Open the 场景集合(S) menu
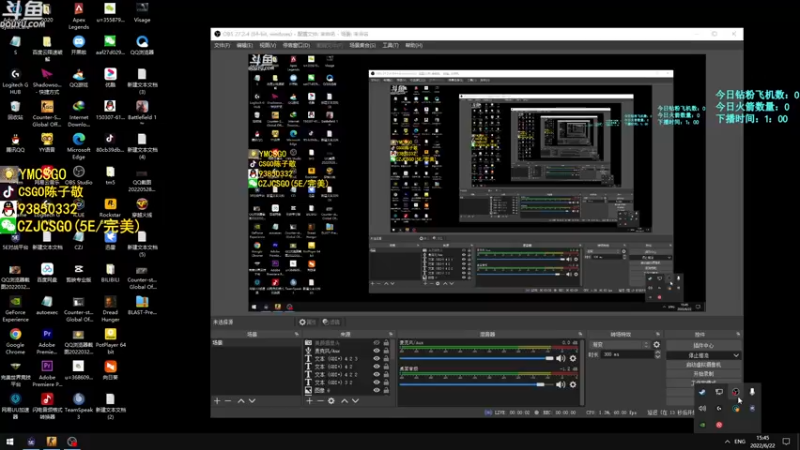The height and width of the screenshot is (450, 800). [362, 45]
